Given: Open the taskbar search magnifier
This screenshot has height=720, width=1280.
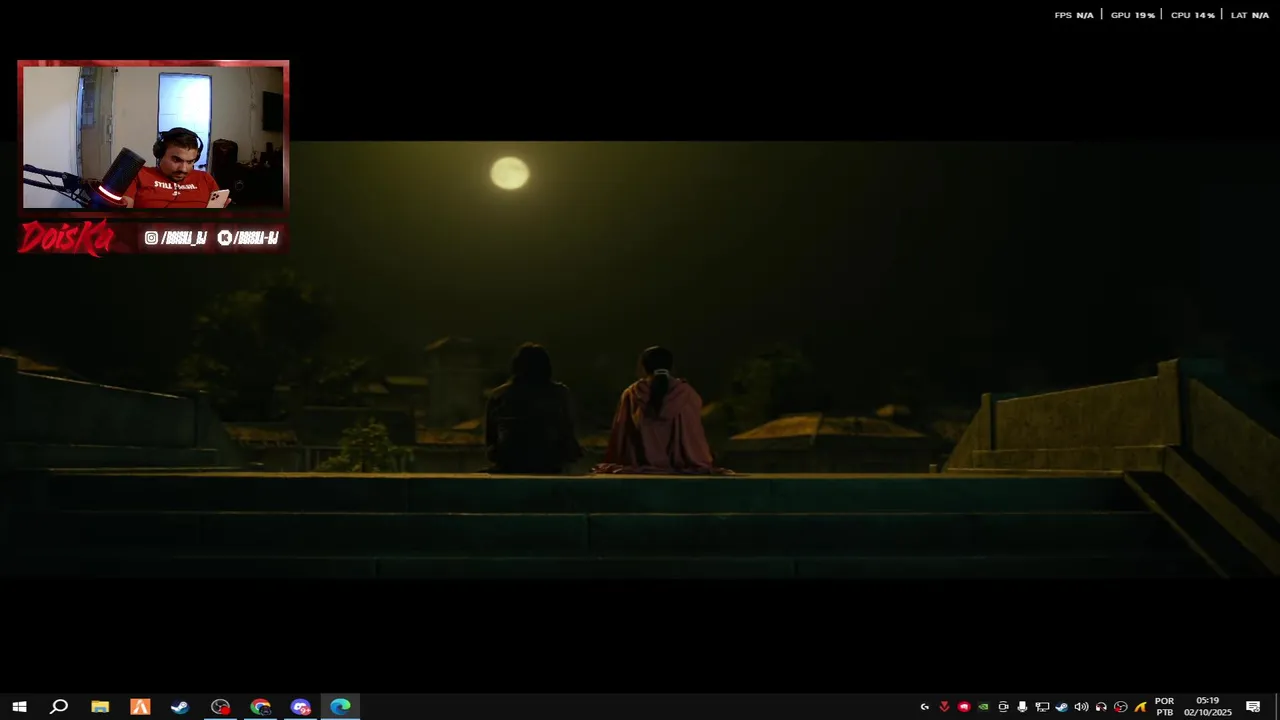Looking at the screenshot, I should (59, 706).
